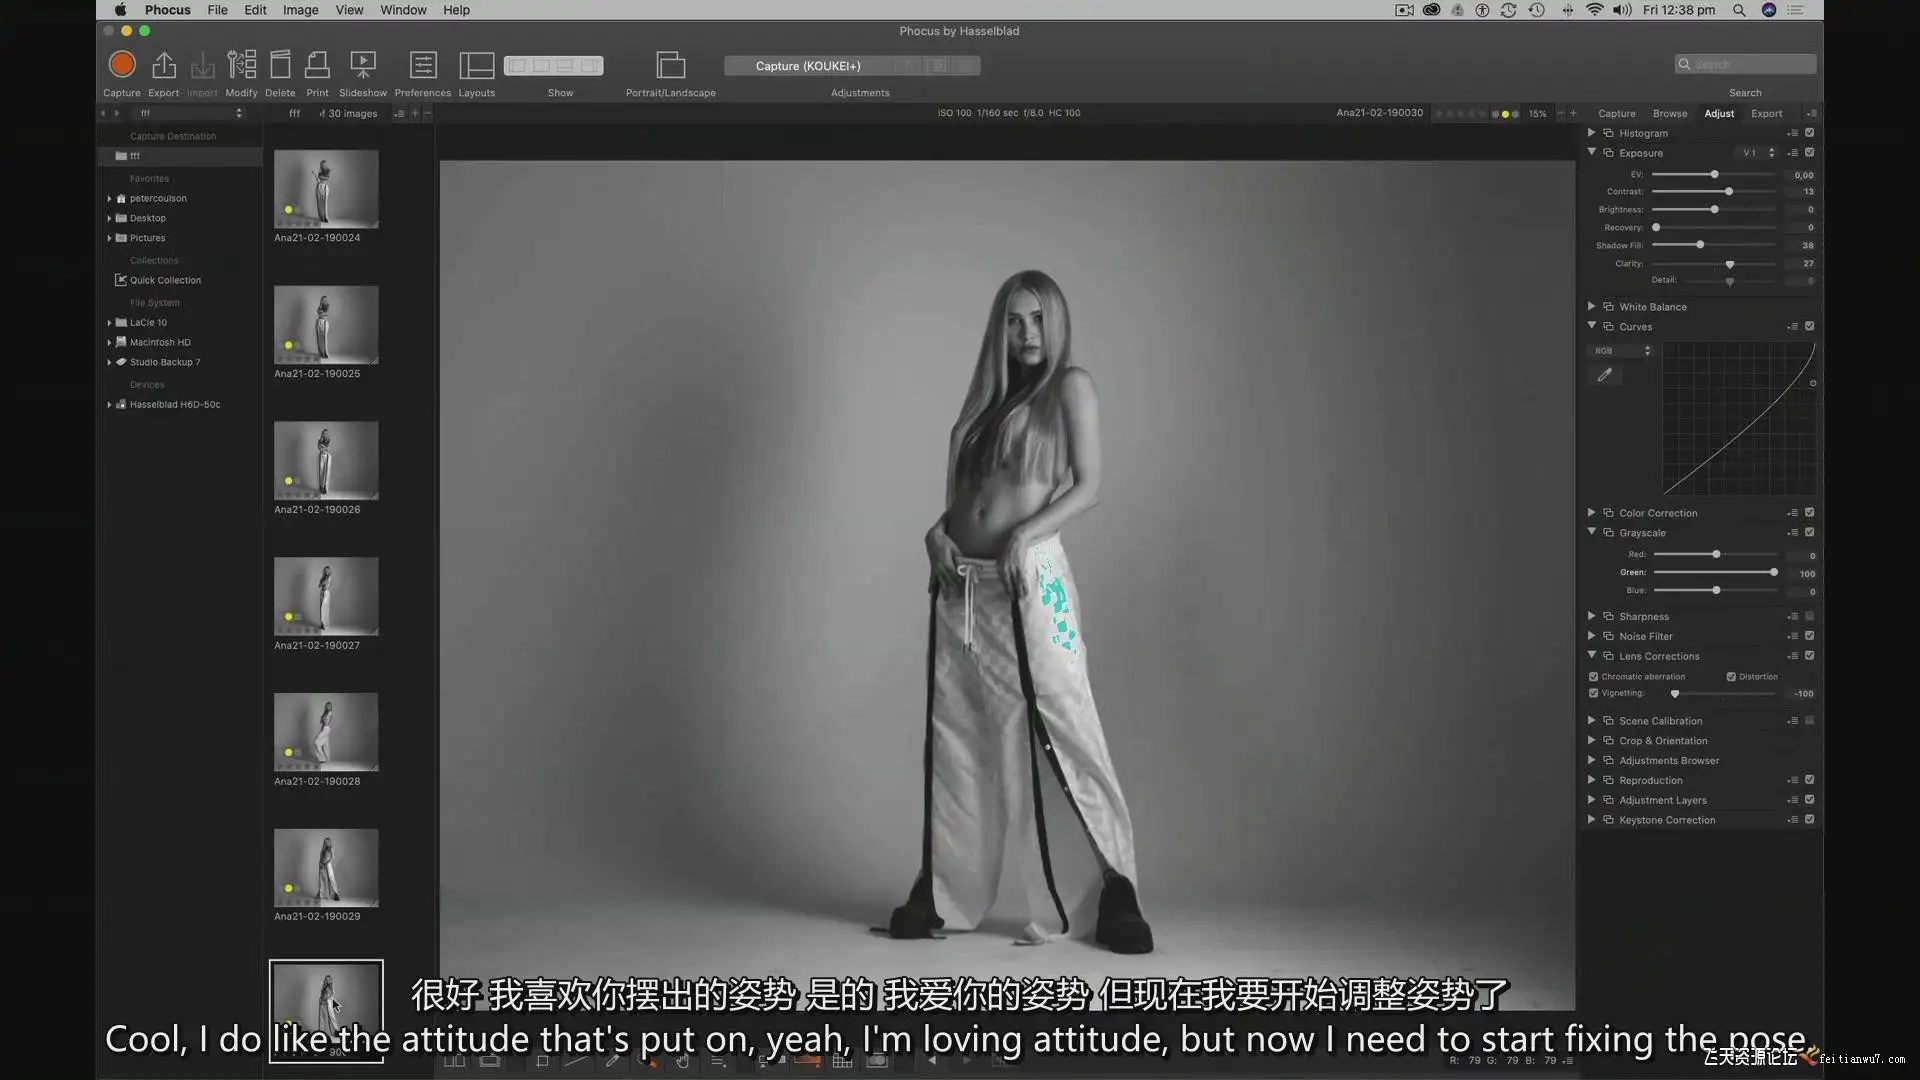Expand the Color Correction panel
This screenshot has width=1920, height=1080.
coord(1591,513)
